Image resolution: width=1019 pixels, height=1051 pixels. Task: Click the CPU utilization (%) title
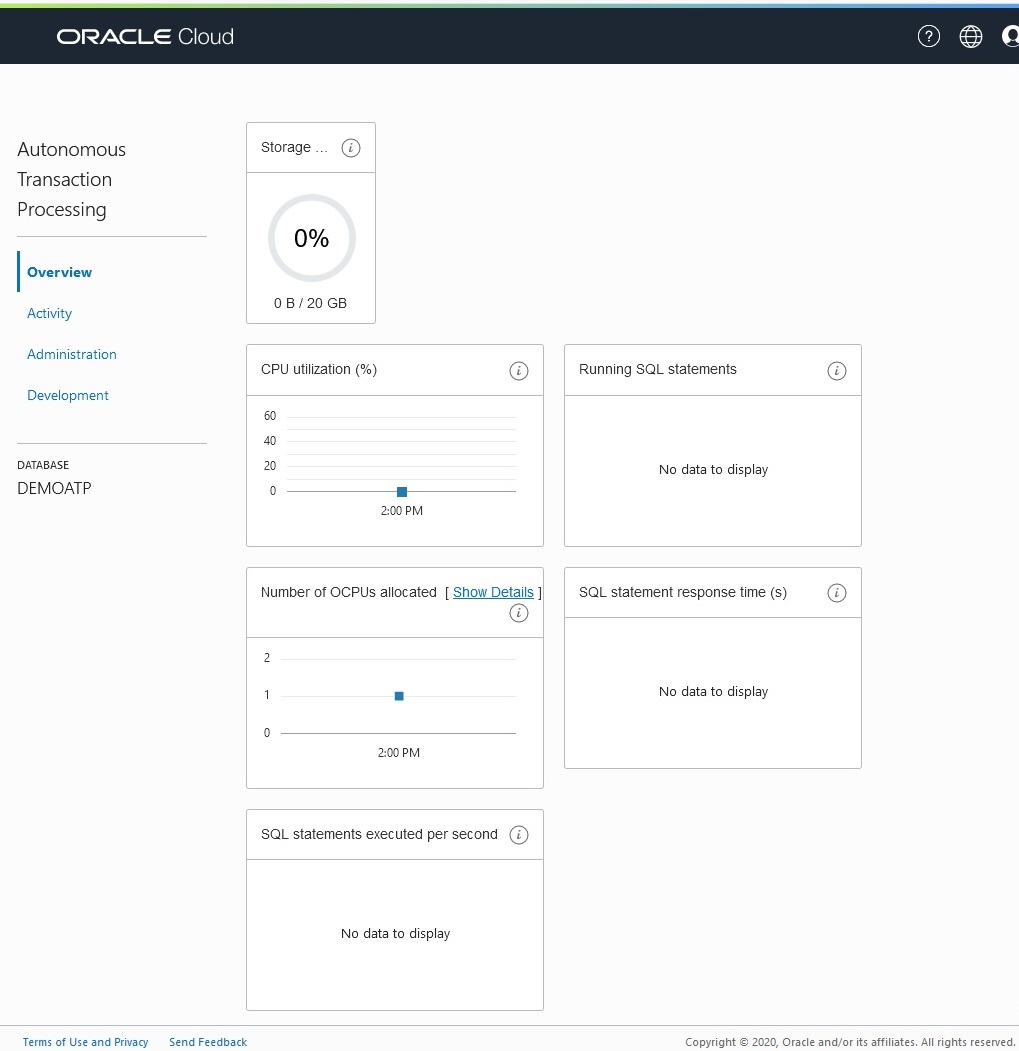(x=319, y=369)
